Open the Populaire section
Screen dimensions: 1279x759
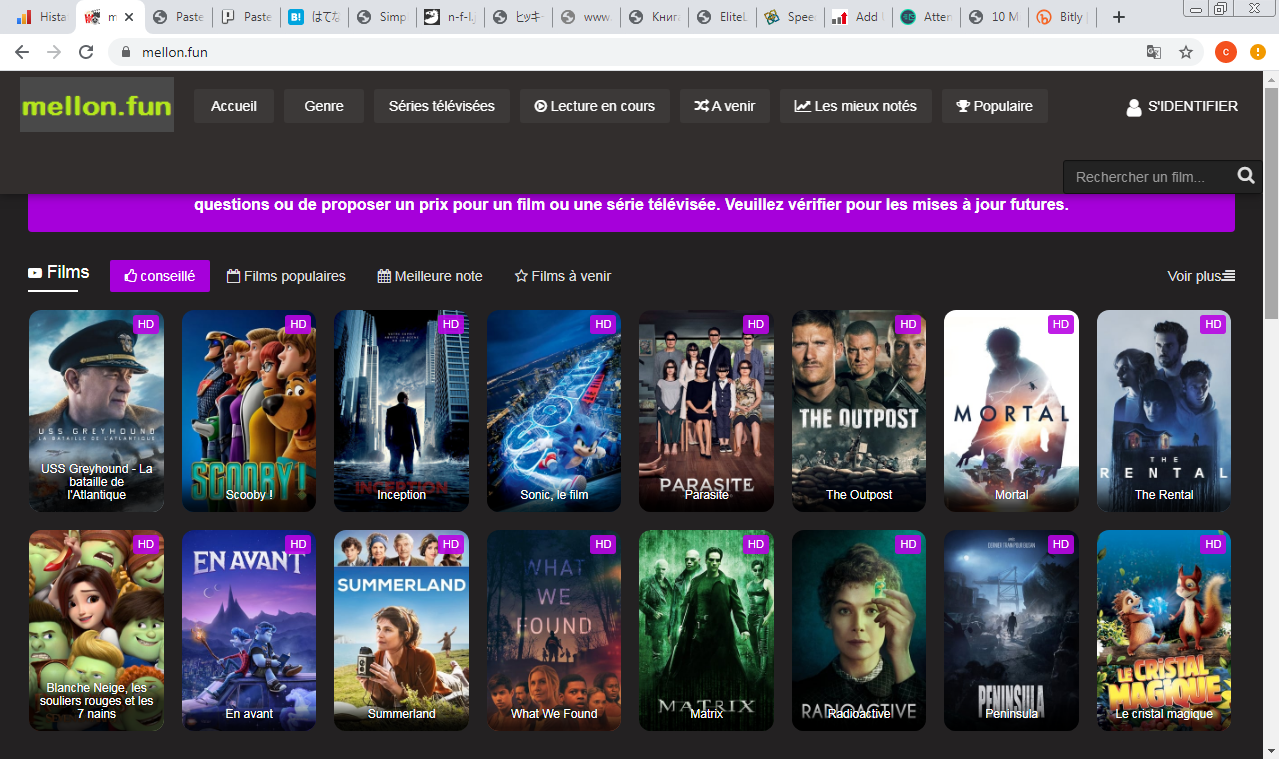(995, 106)
